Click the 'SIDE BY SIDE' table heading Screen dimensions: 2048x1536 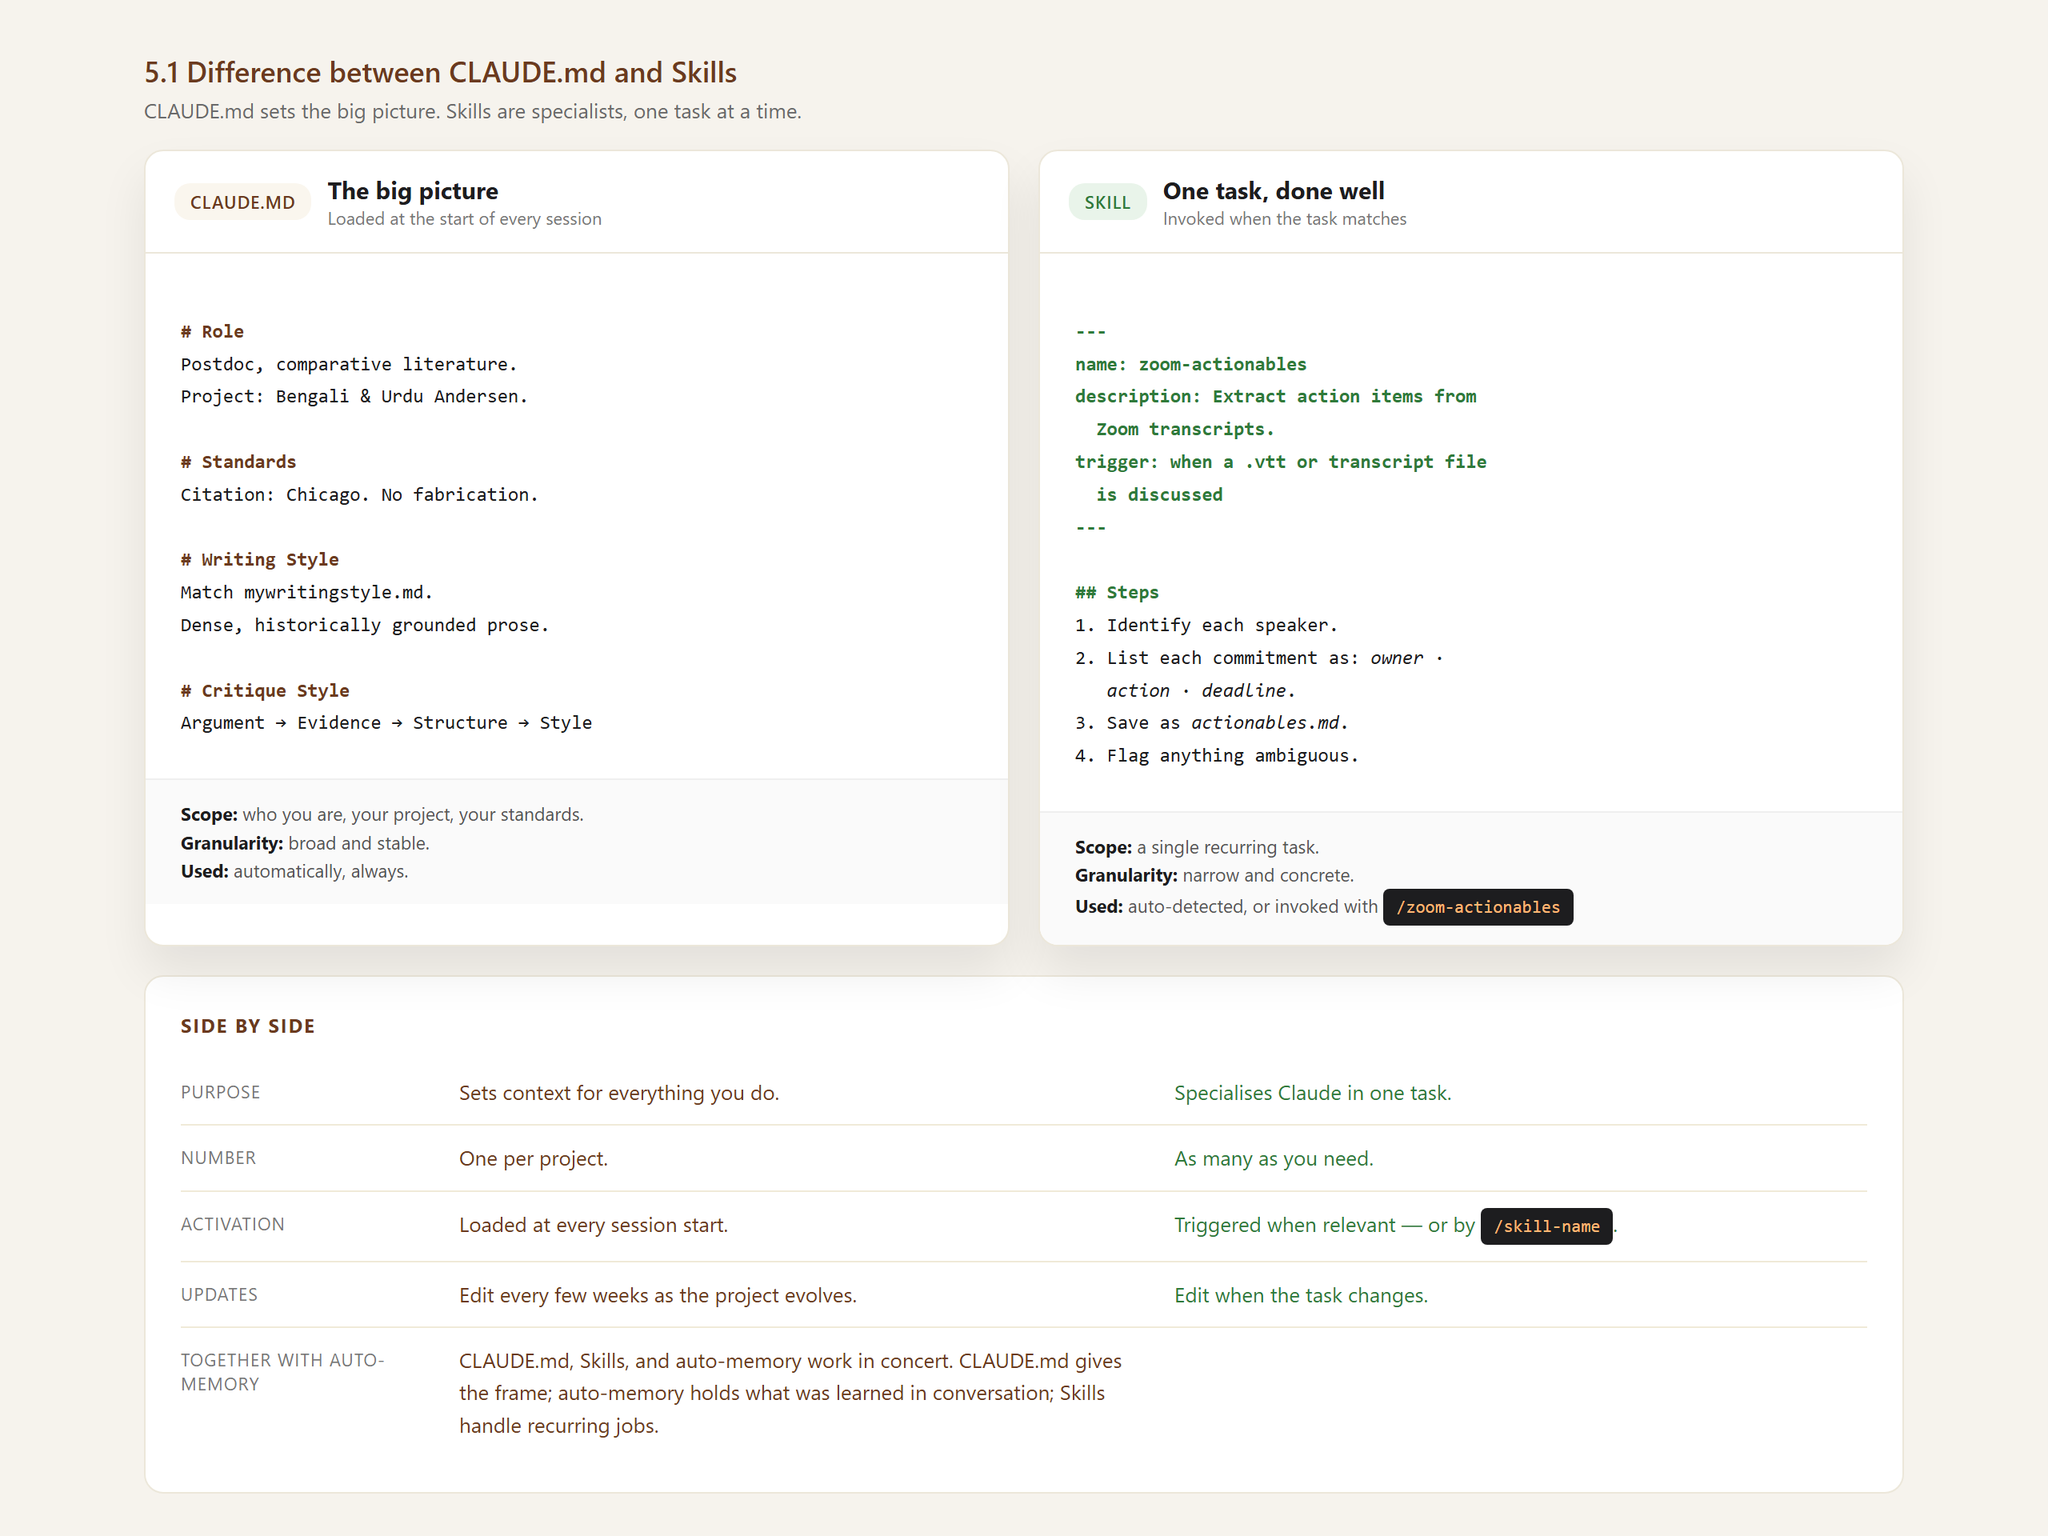248,1026
